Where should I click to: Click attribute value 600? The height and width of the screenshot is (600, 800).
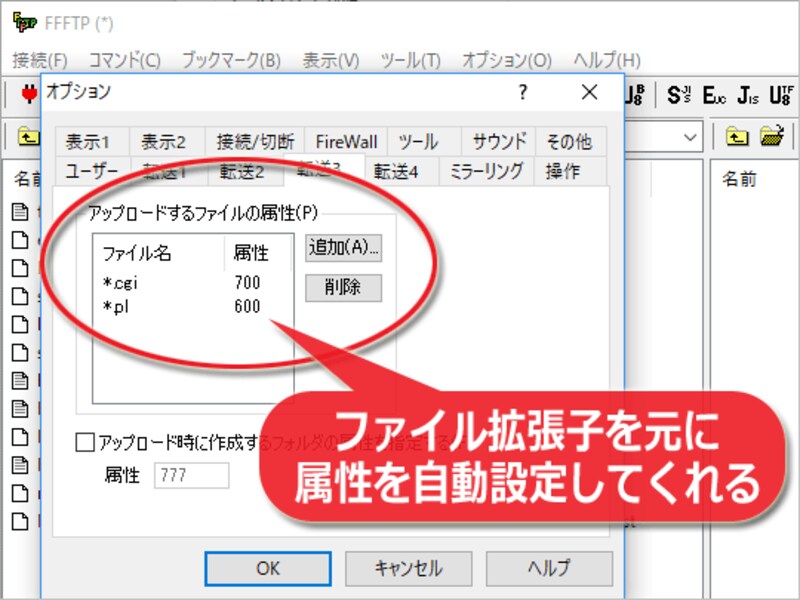(x=247, y=306)
